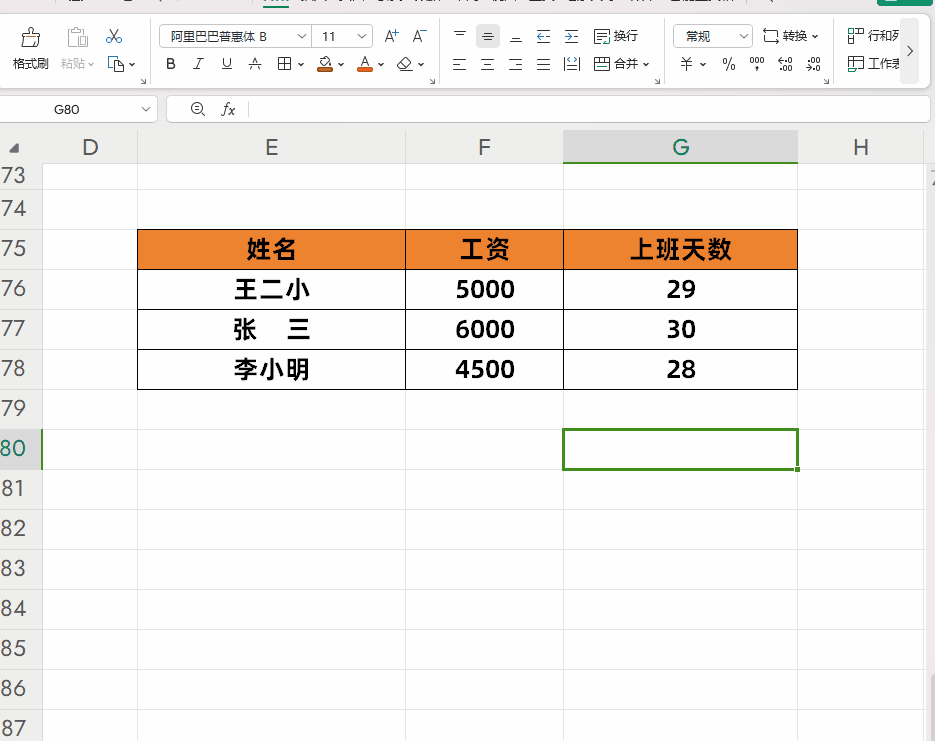The height and width of the screenshot is (741, 935).
Task: Open the Copy options dropdown arrow
Action: [132, 64]
